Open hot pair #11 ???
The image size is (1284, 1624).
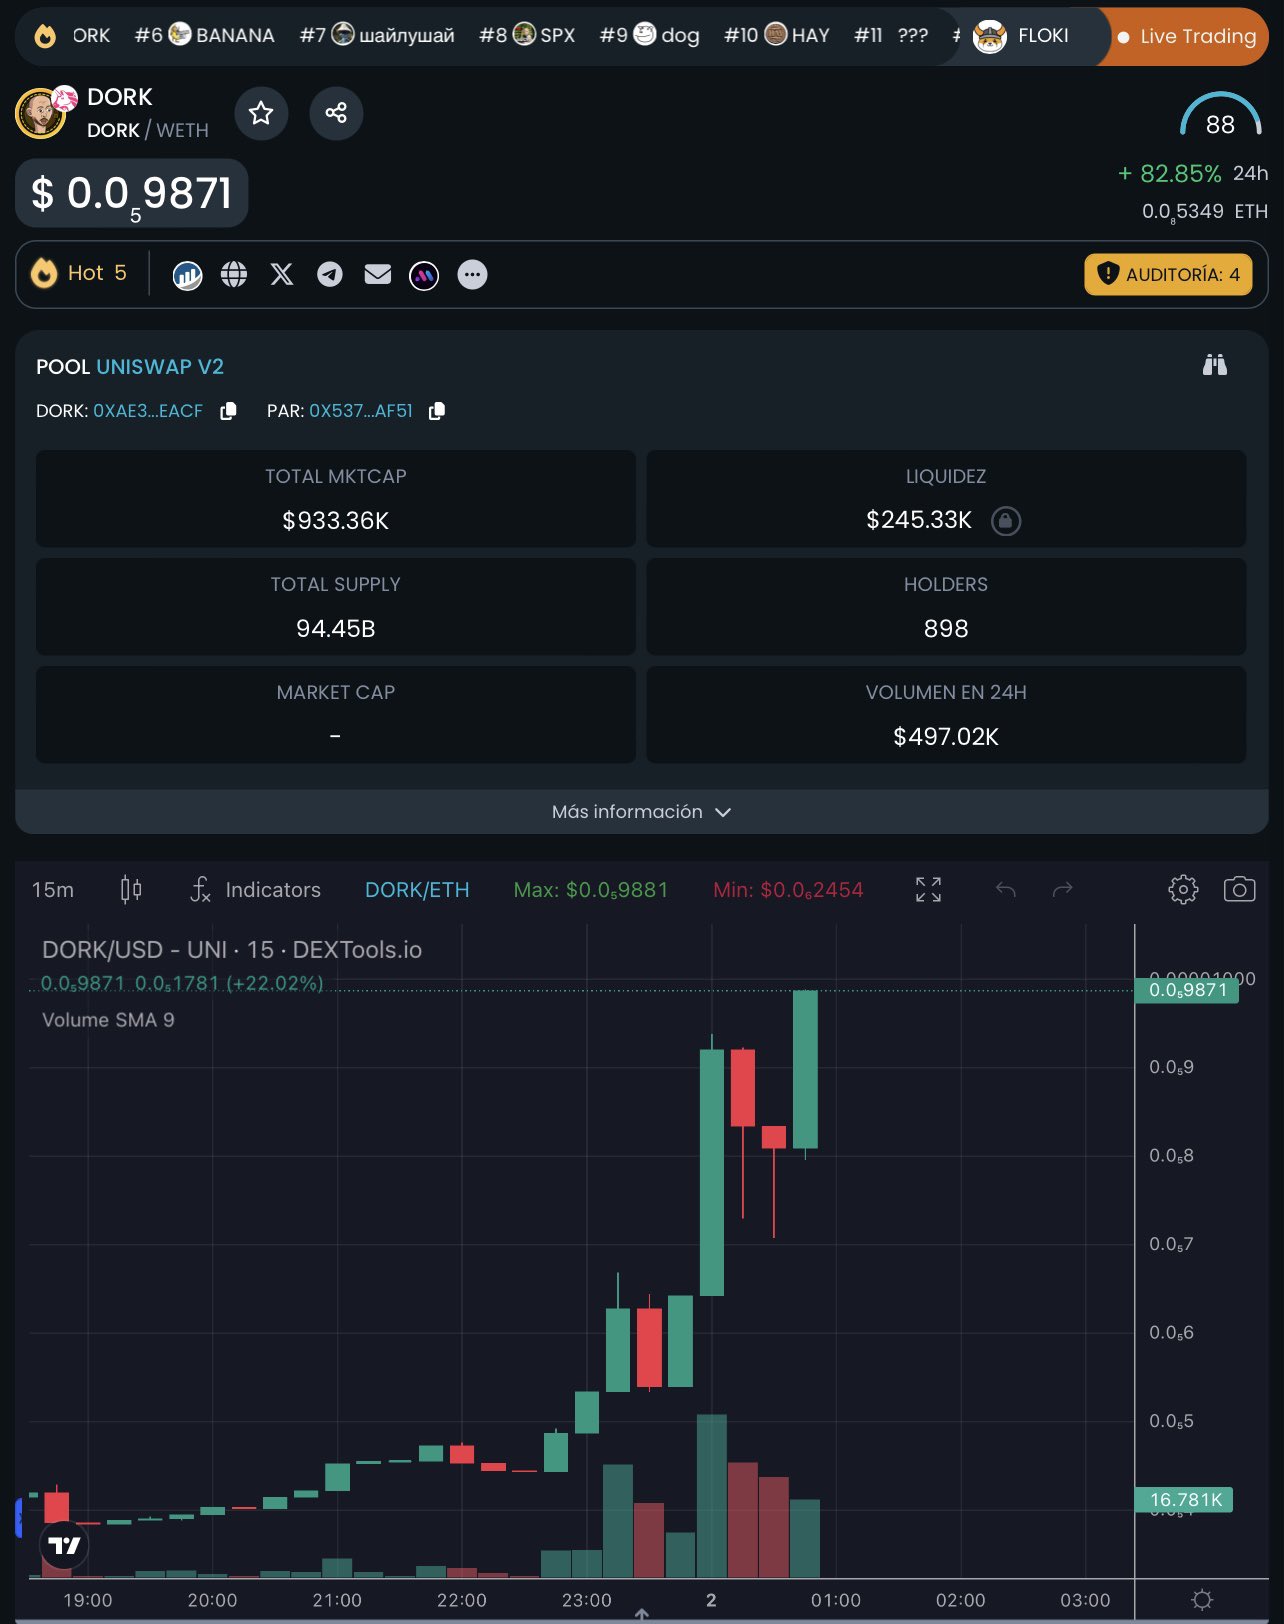(891, 35)
